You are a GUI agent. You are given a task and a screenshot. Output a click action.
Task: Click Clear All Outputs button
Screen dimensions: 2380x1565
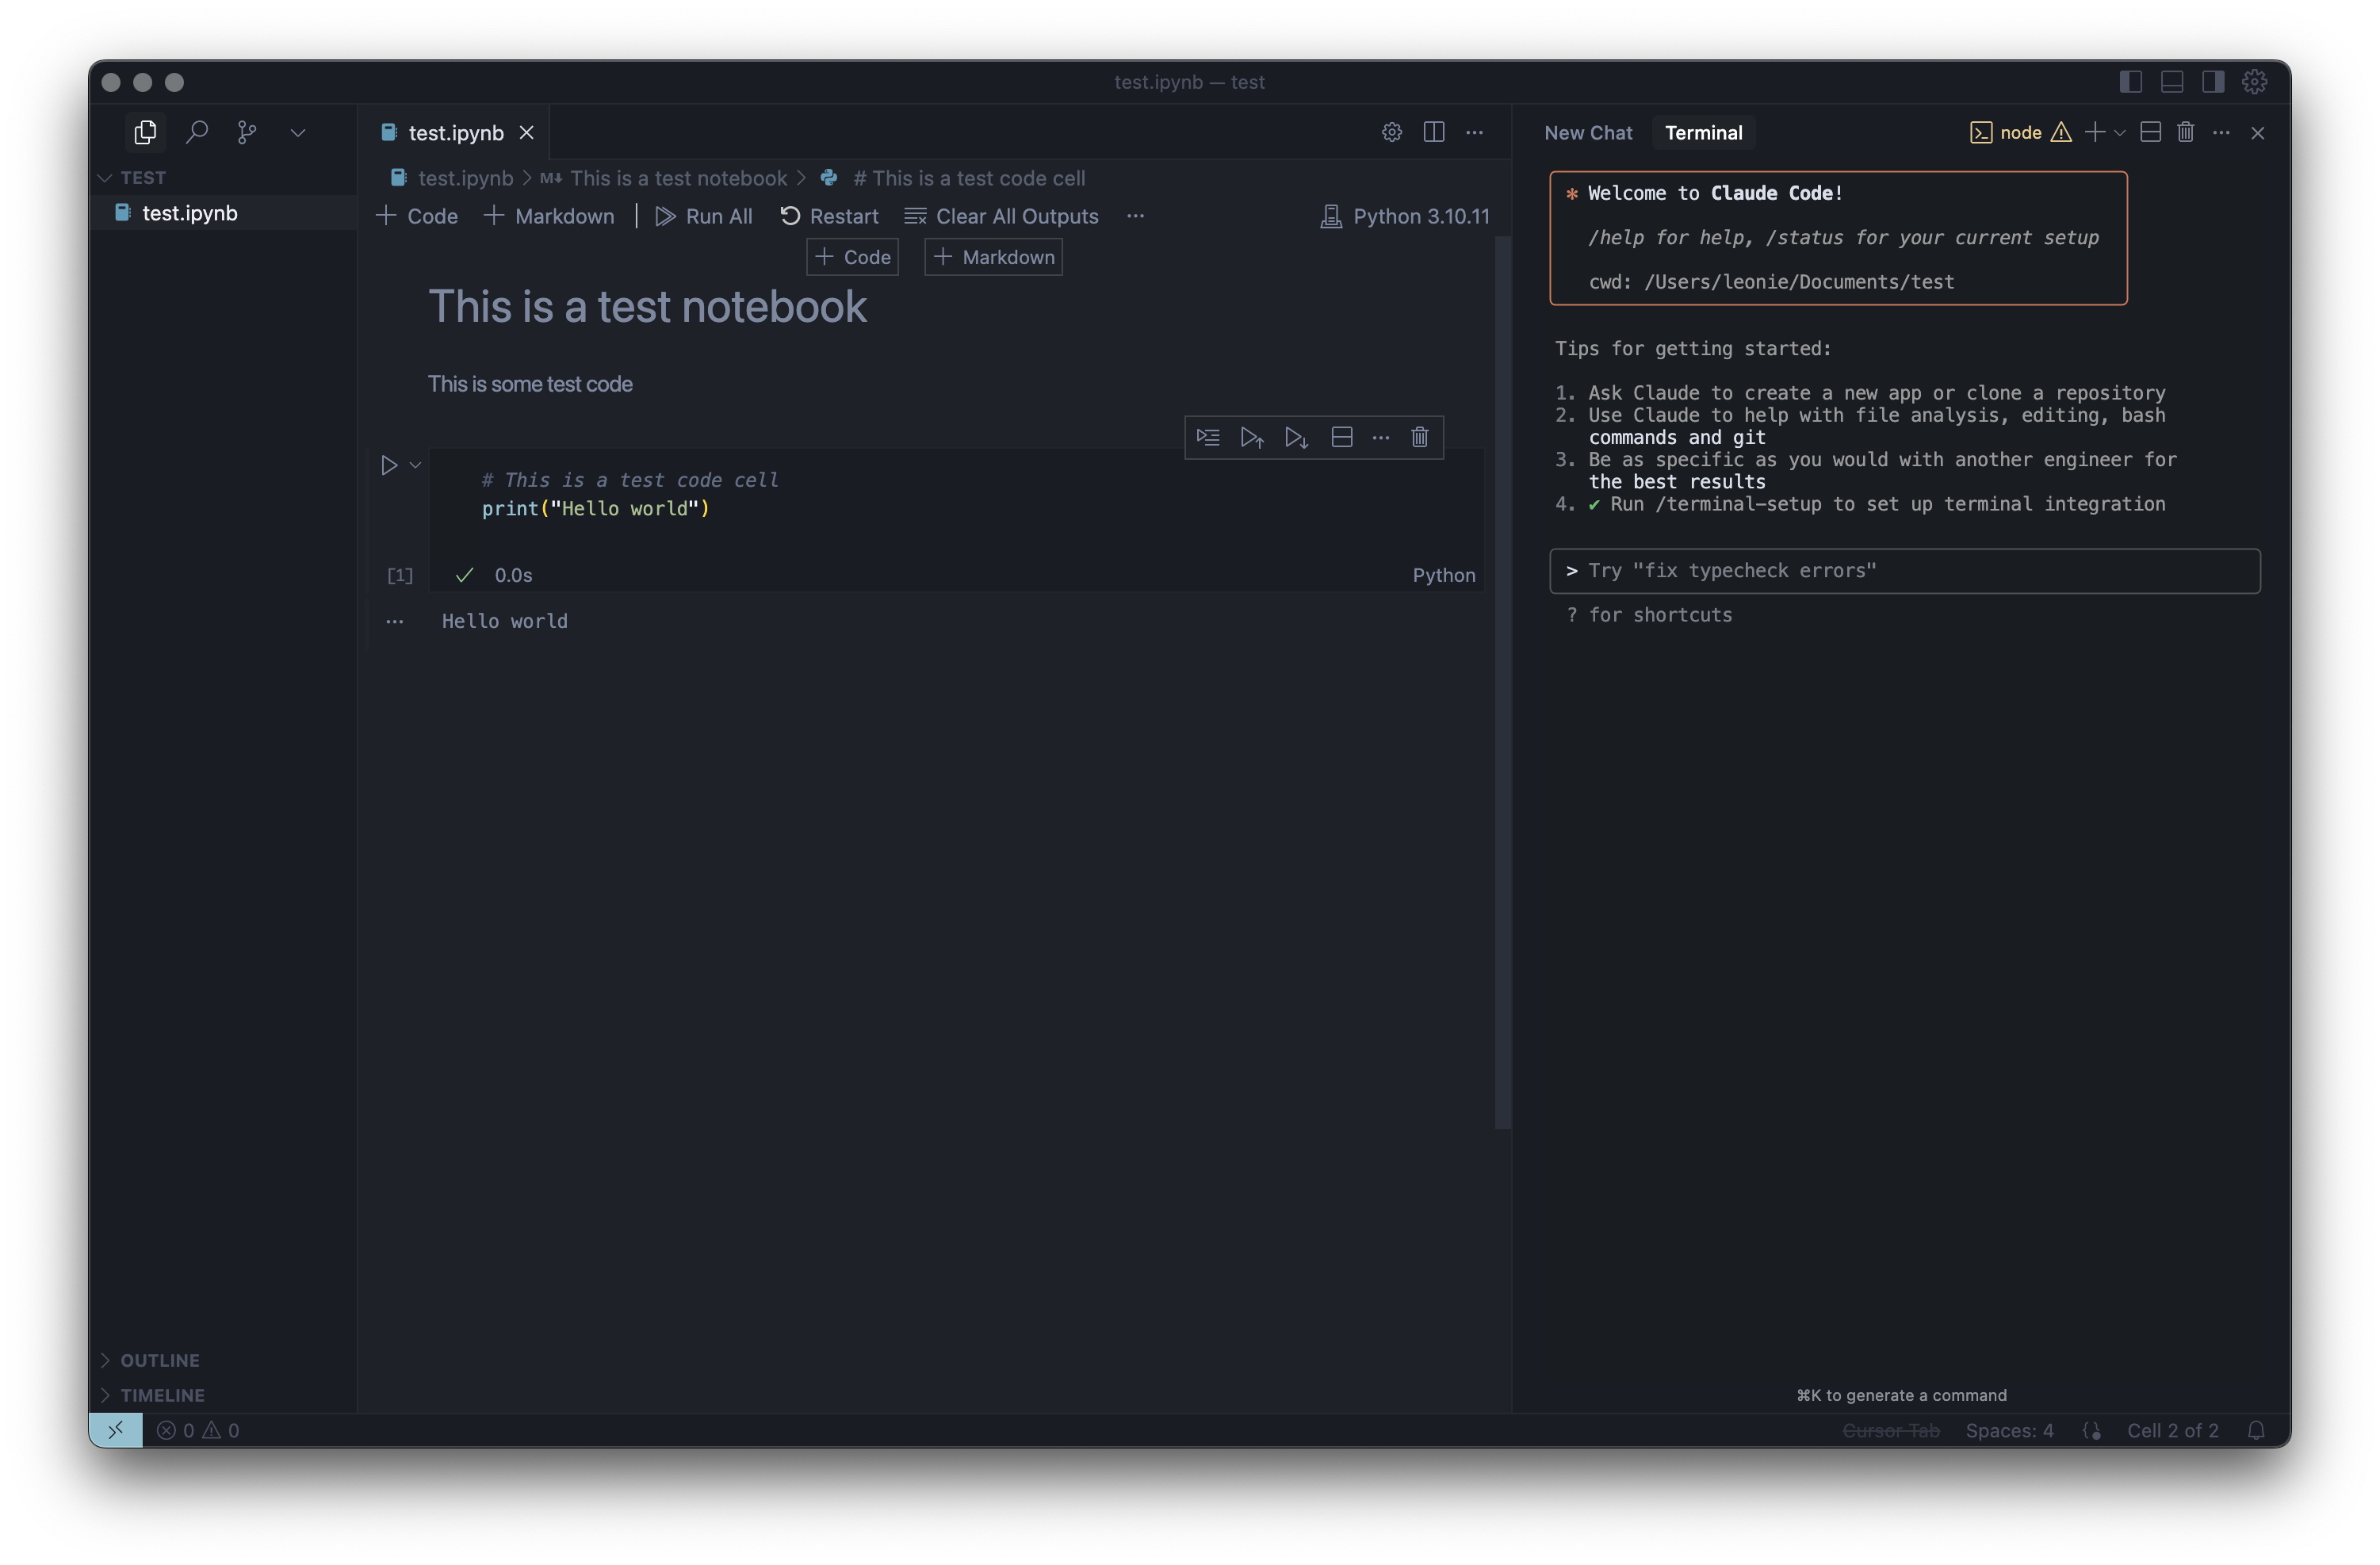tap(1001, 216)
